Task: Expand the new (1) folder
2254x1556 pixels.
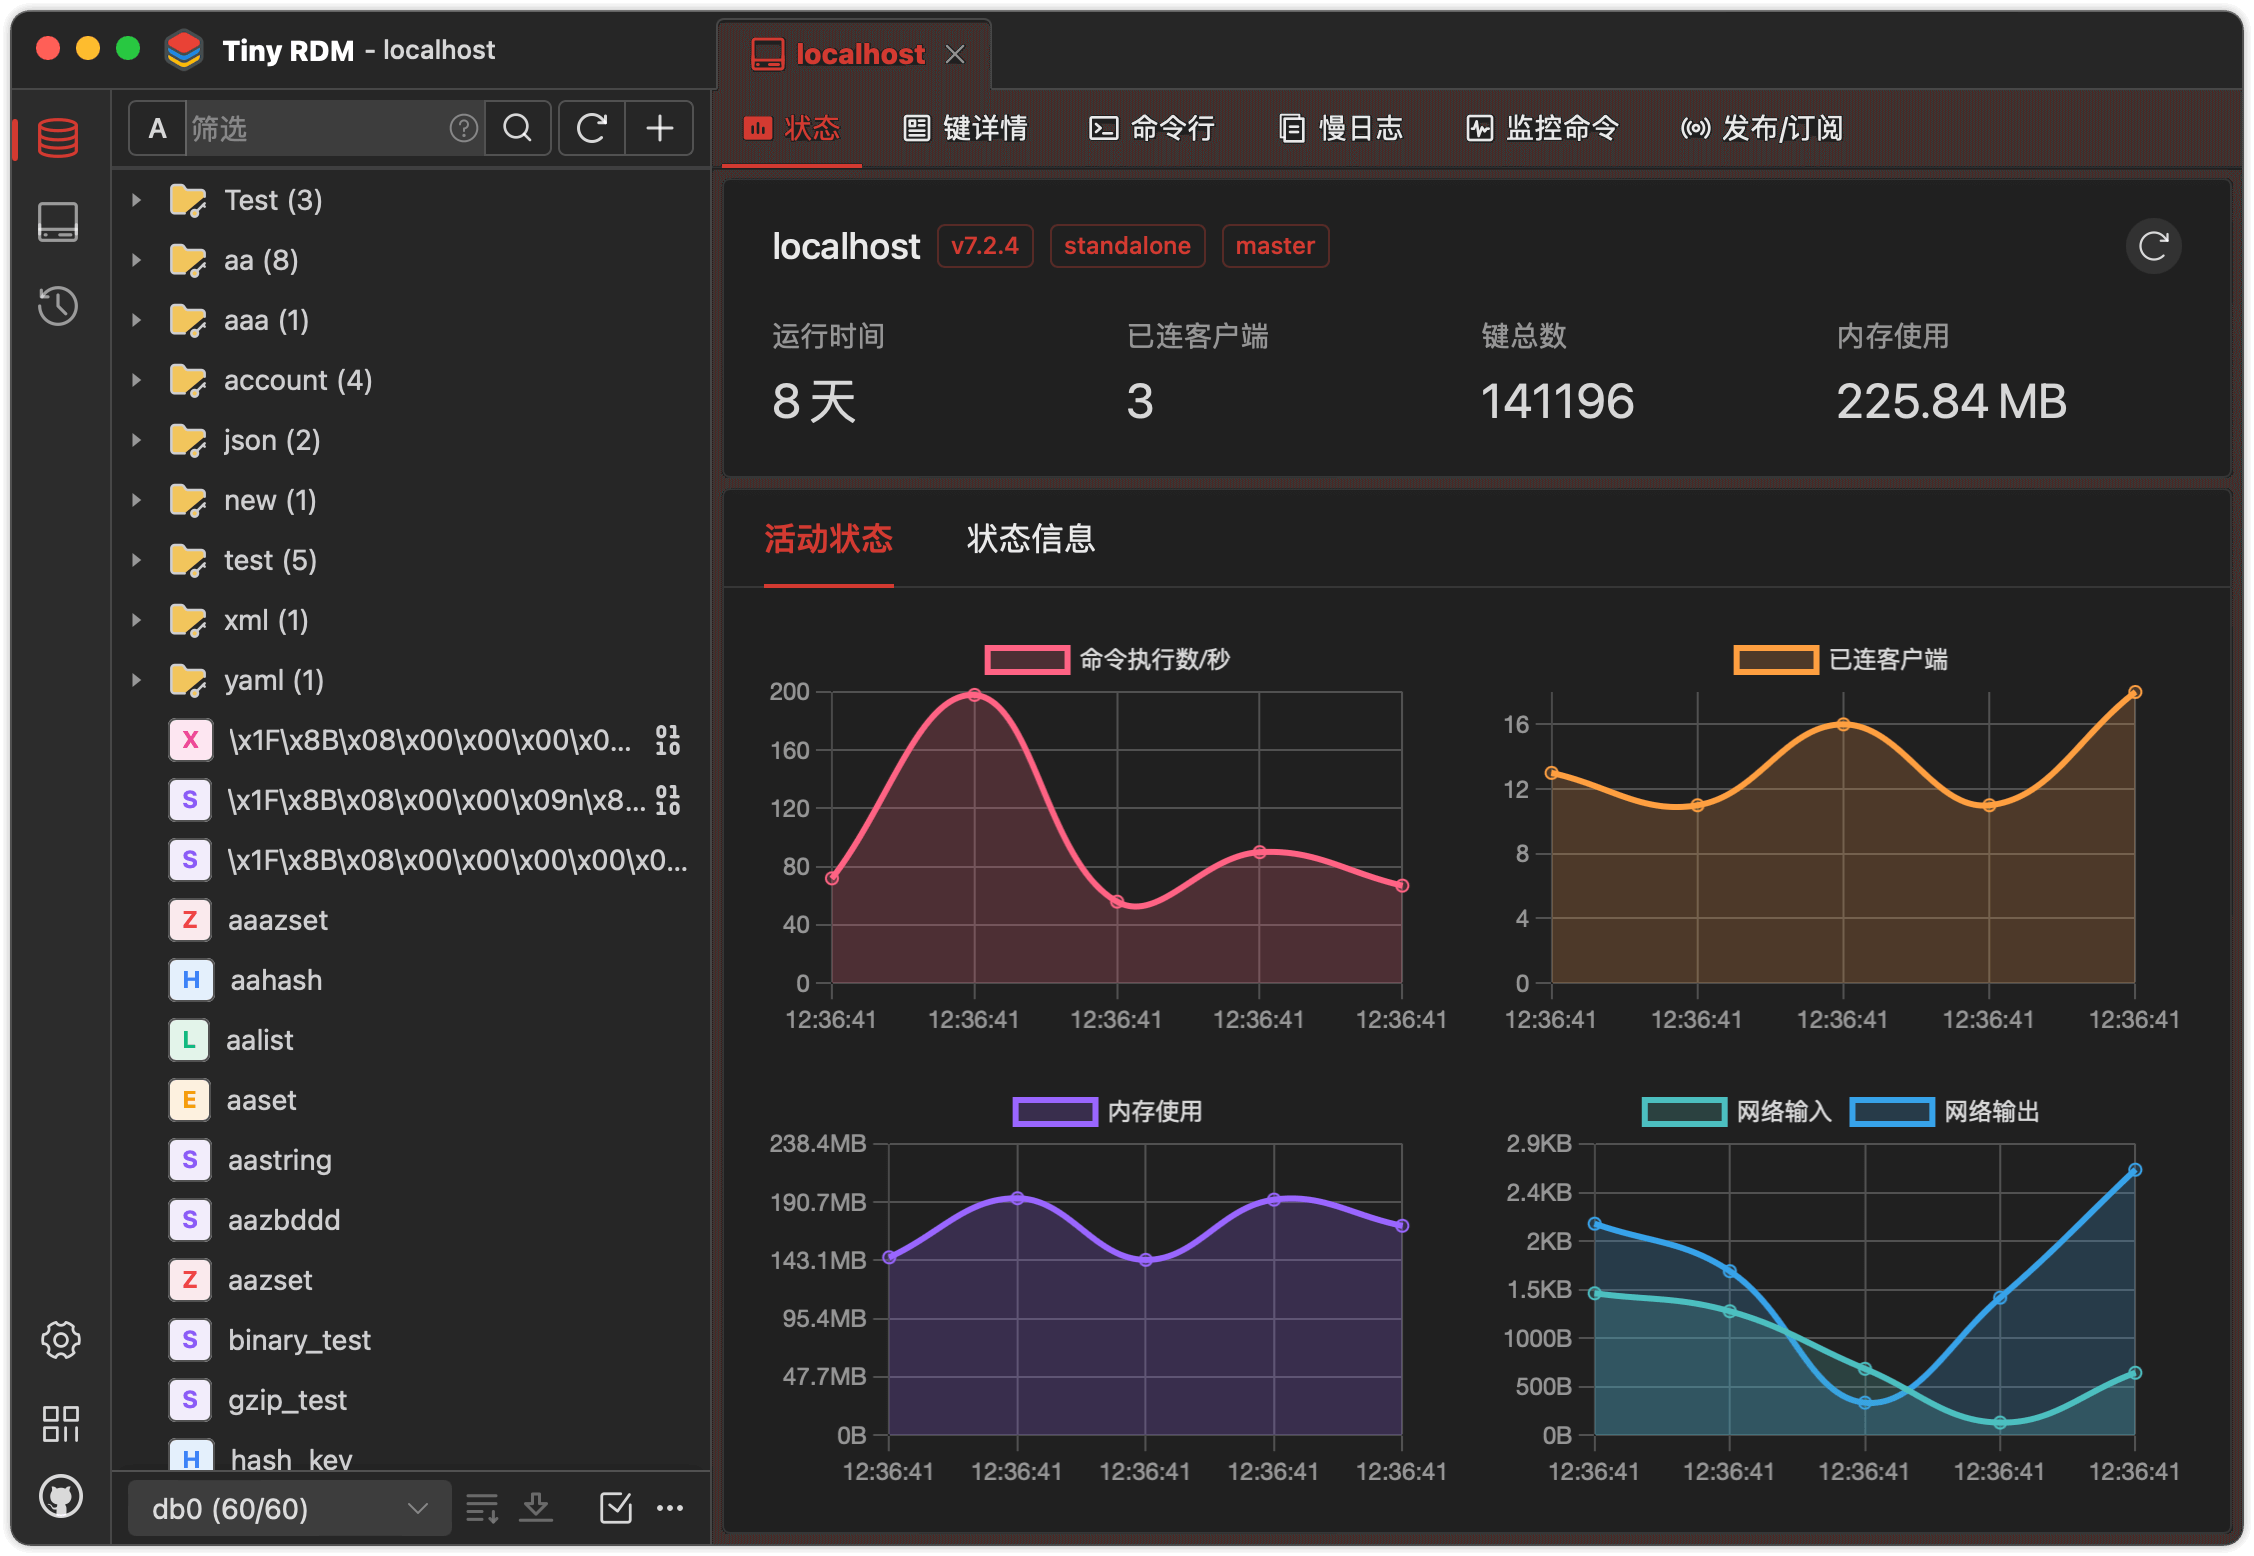Action: tap(136, 500)
